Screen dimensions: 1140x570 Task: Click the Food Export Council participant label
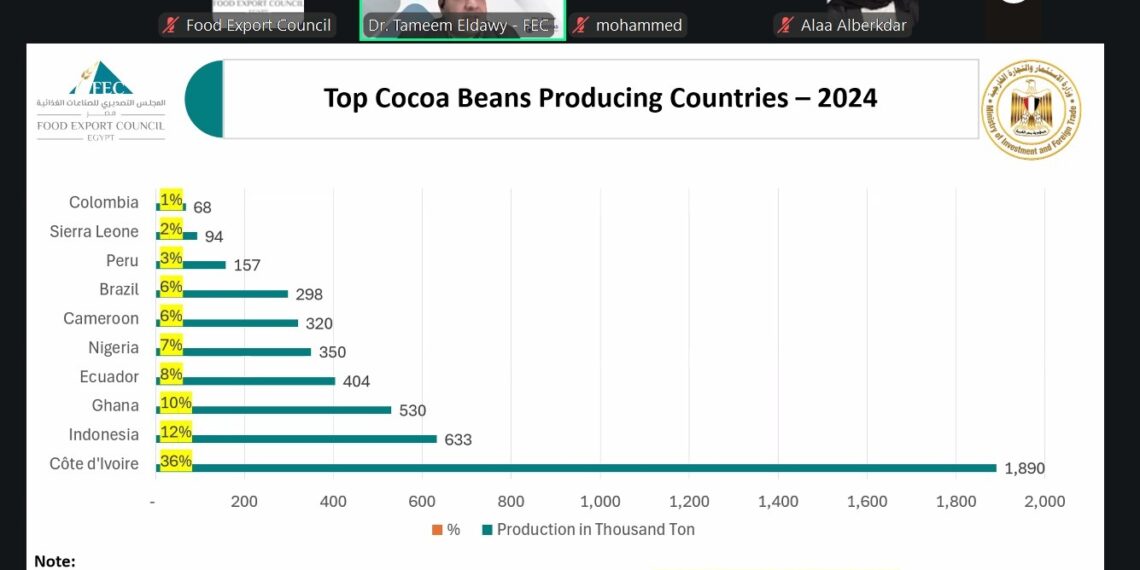(x=258, y=26)
